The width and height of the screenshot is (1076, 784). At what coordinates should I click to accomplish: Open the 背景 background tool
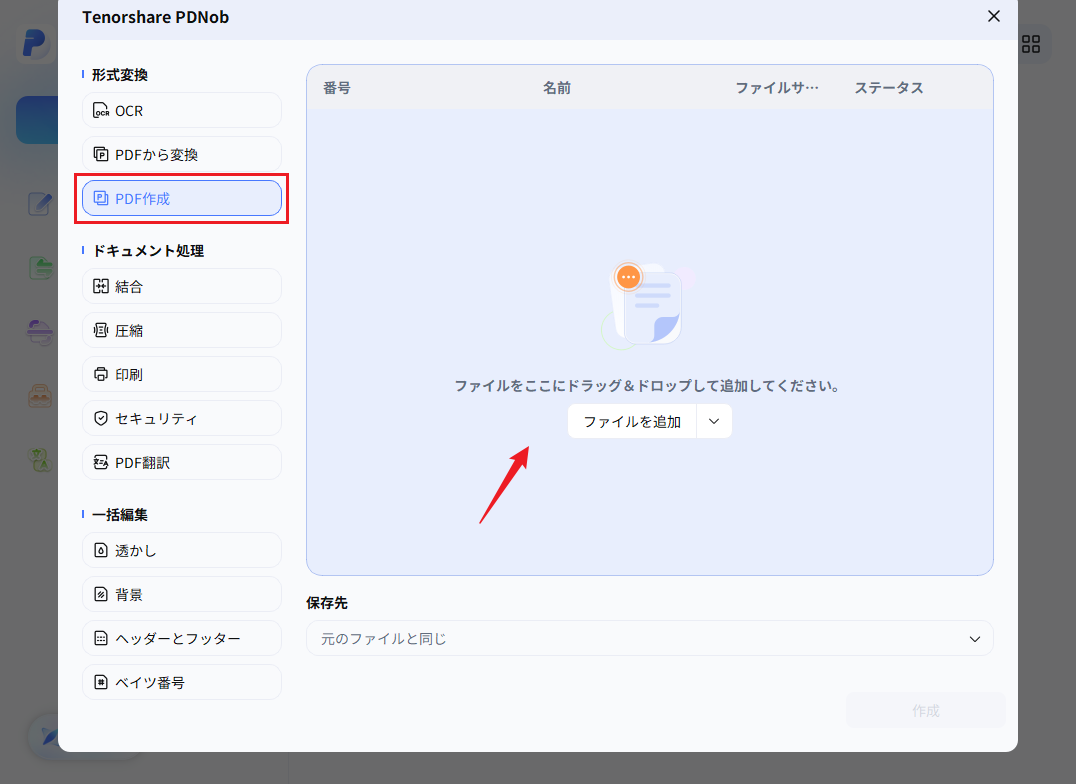(182, 594)
